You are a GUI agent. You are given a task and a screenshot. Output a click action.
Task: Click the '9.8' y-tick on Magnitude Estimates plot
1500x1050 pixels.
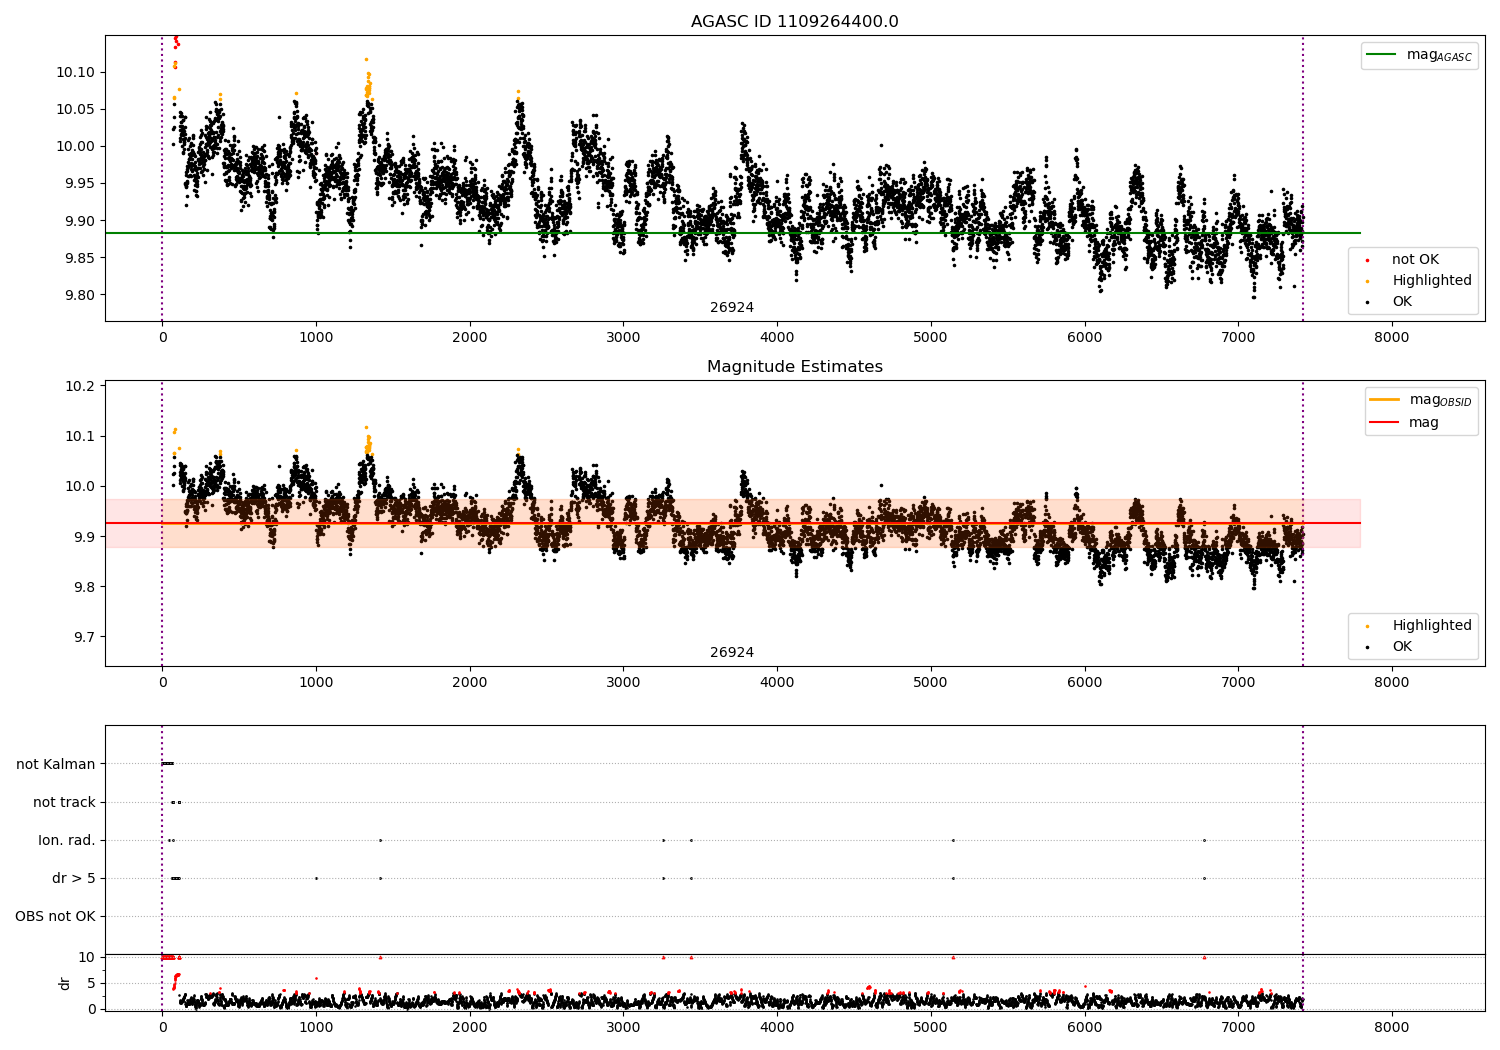pos(83,587)
